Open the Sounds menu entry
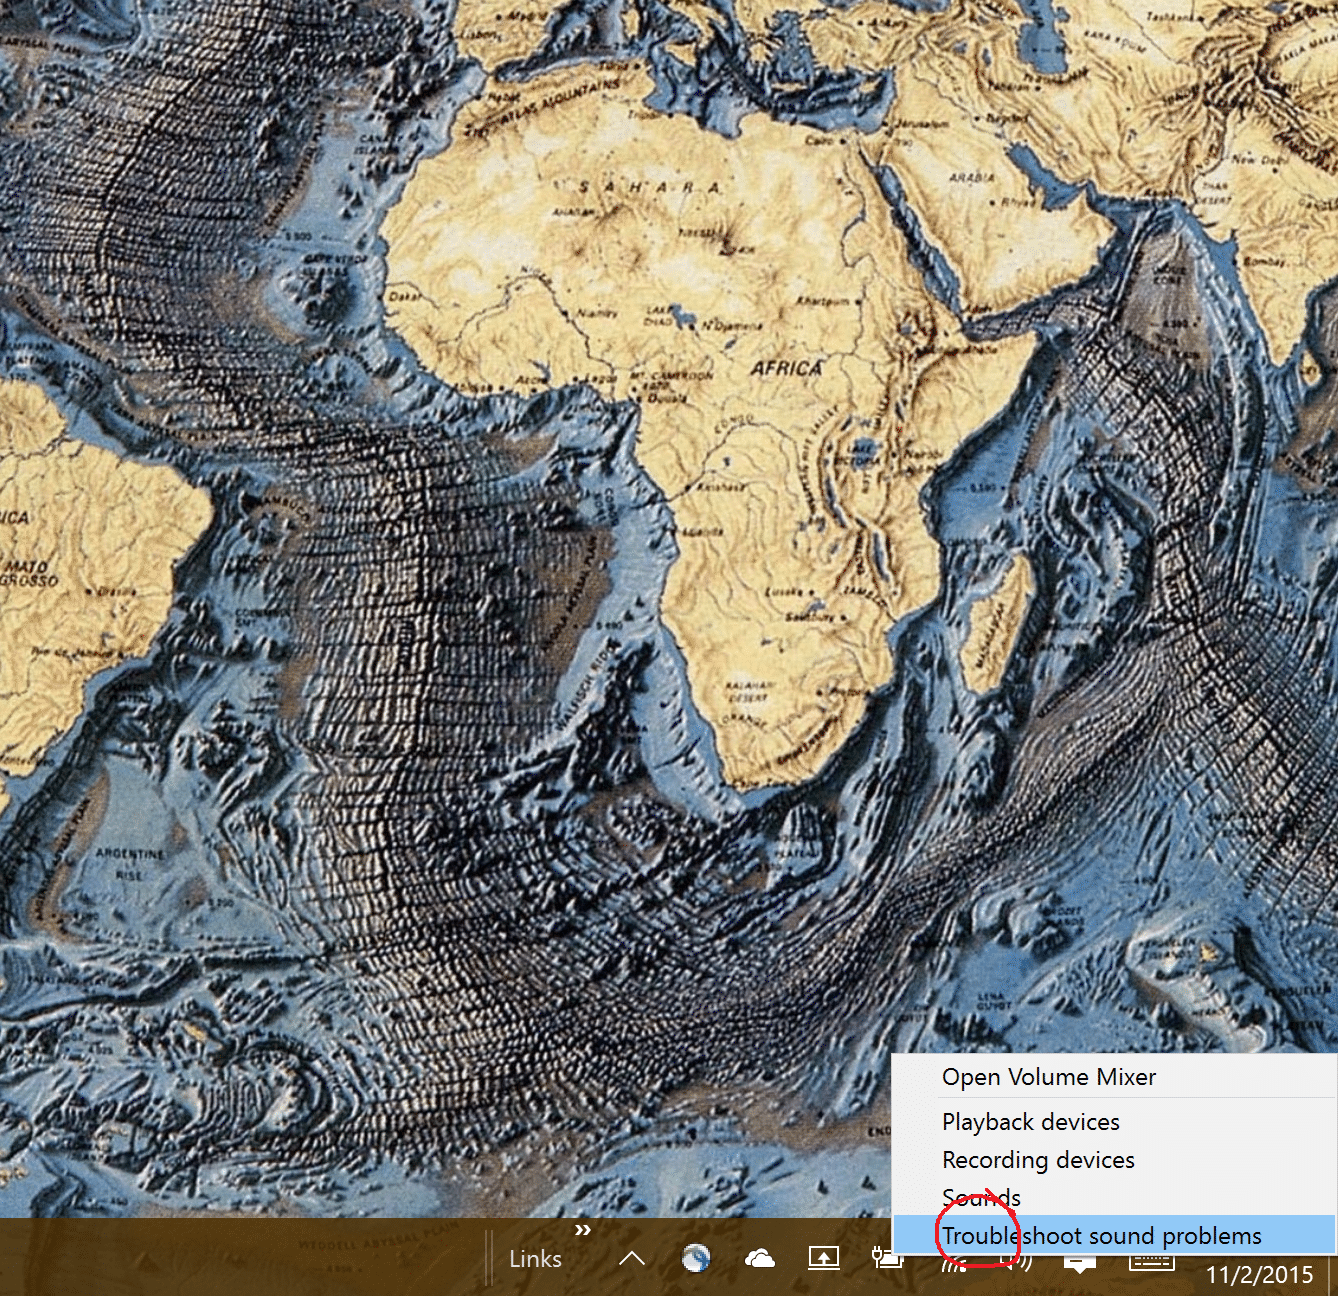This screenshot has width=1338, height=1296. [x=1114, y=1198]
